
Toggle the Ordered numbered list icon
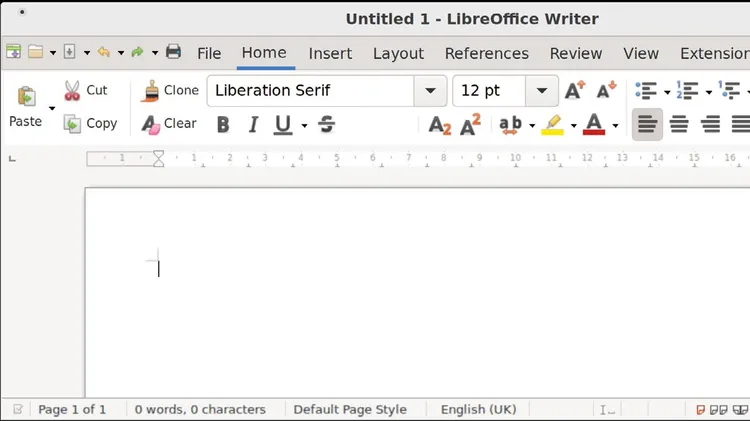tap(687, 90)
